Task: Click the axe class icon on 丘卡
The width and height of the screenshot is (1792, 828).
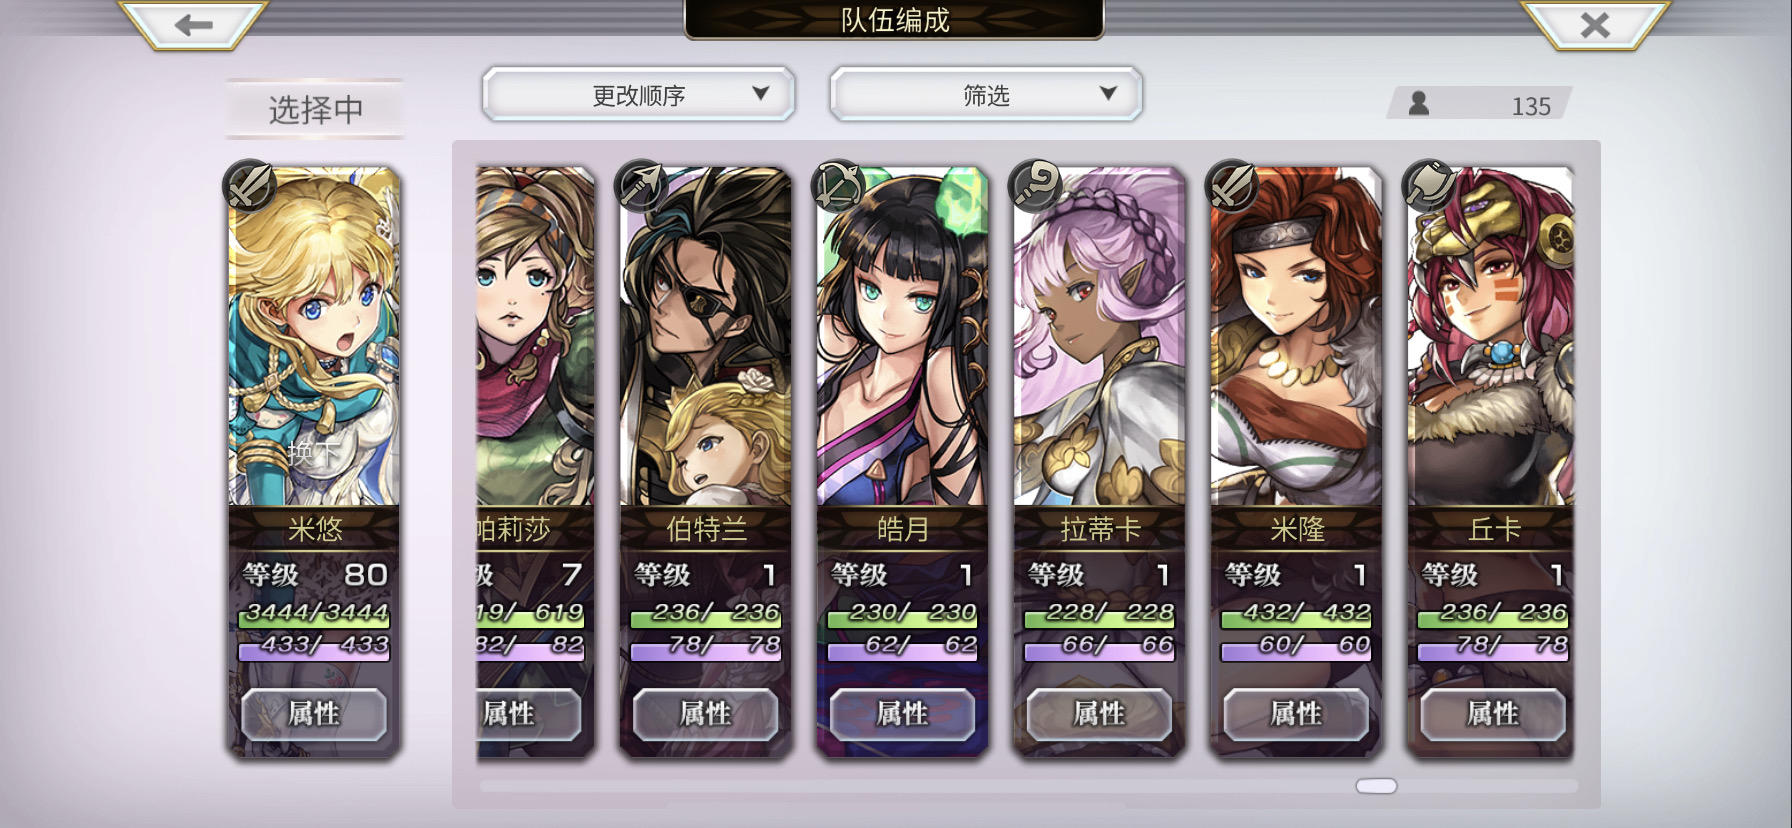Action: click(x=1429, y=186)
